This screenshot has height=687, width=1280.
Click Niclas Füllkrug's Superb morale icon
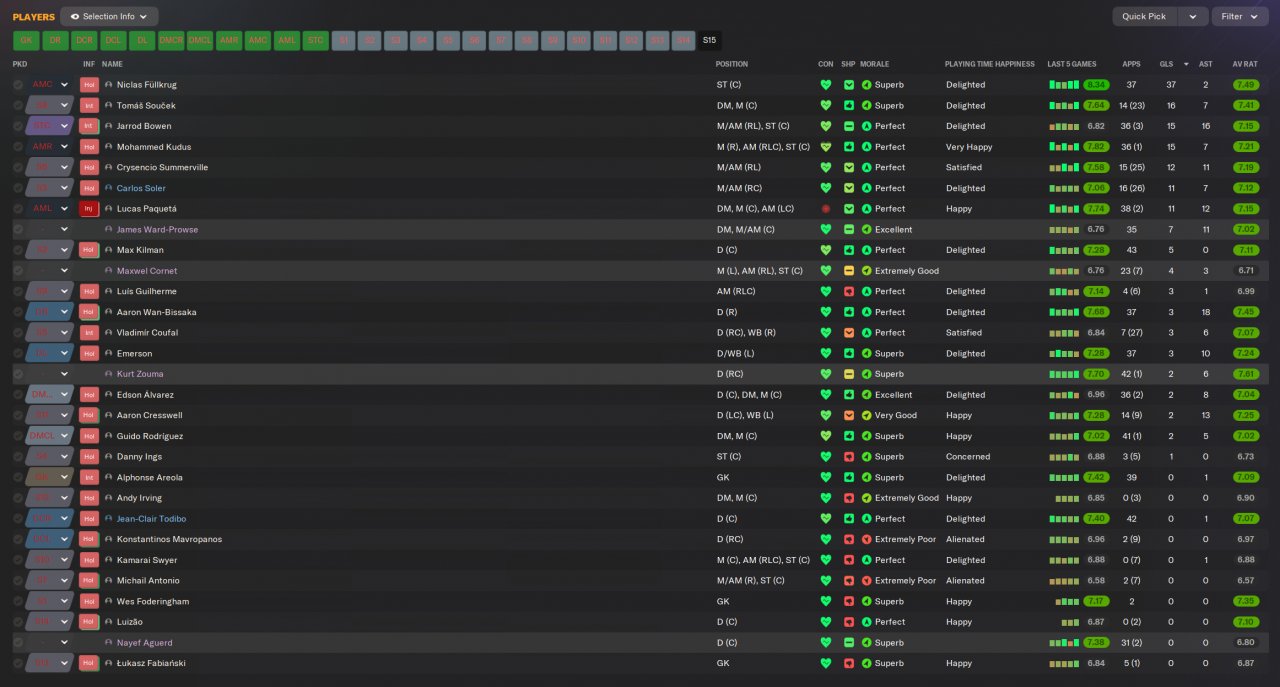tap(867, 85)
